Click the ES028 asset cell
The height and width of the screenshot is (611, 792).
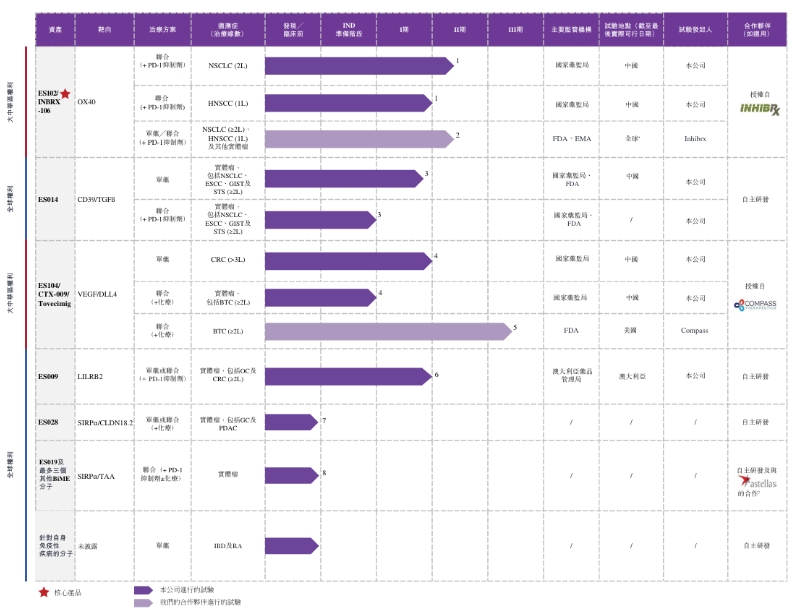click(x=55, y=422)
